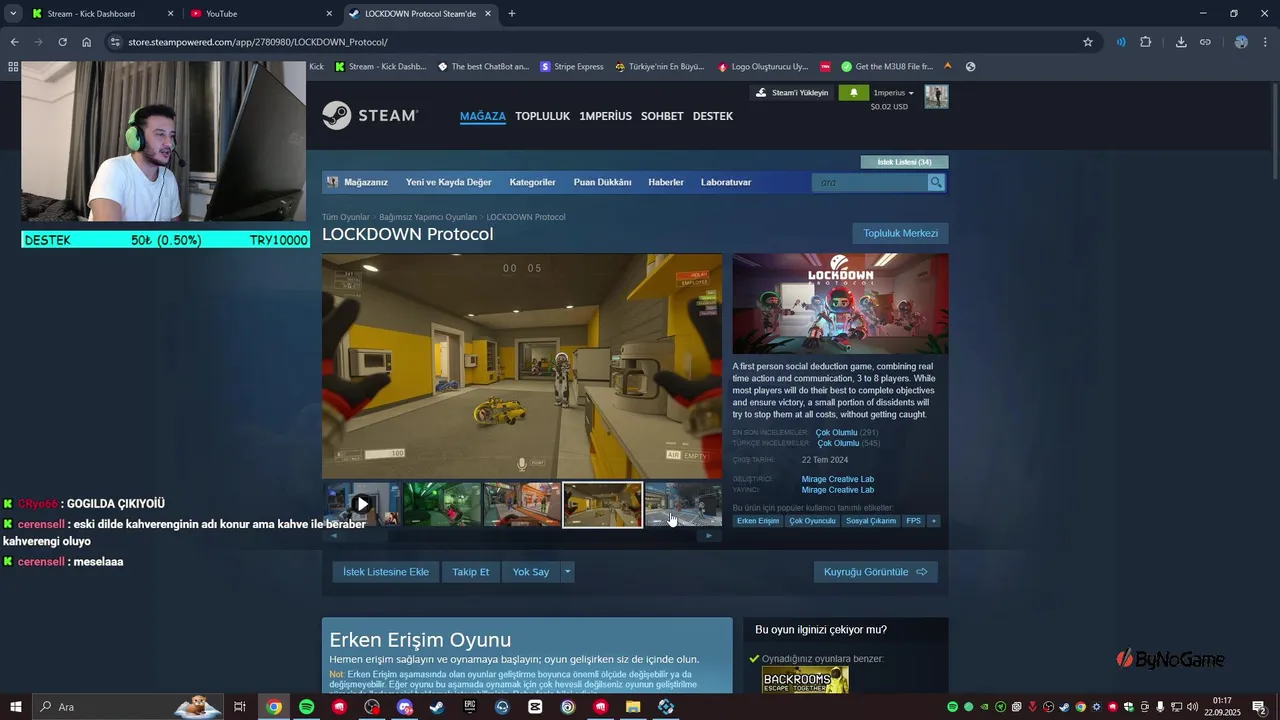Open CapCut from the taskbar
The height and width of the screenshot is (720, 1280).
[535, 707]
